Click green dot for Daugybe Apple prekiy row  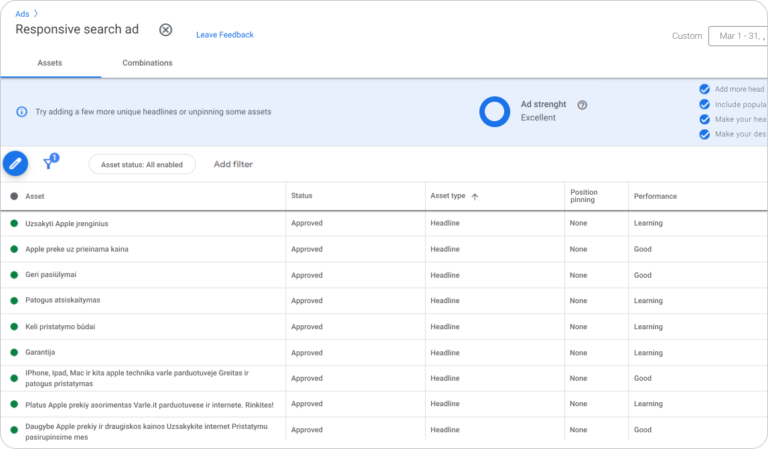14,430
